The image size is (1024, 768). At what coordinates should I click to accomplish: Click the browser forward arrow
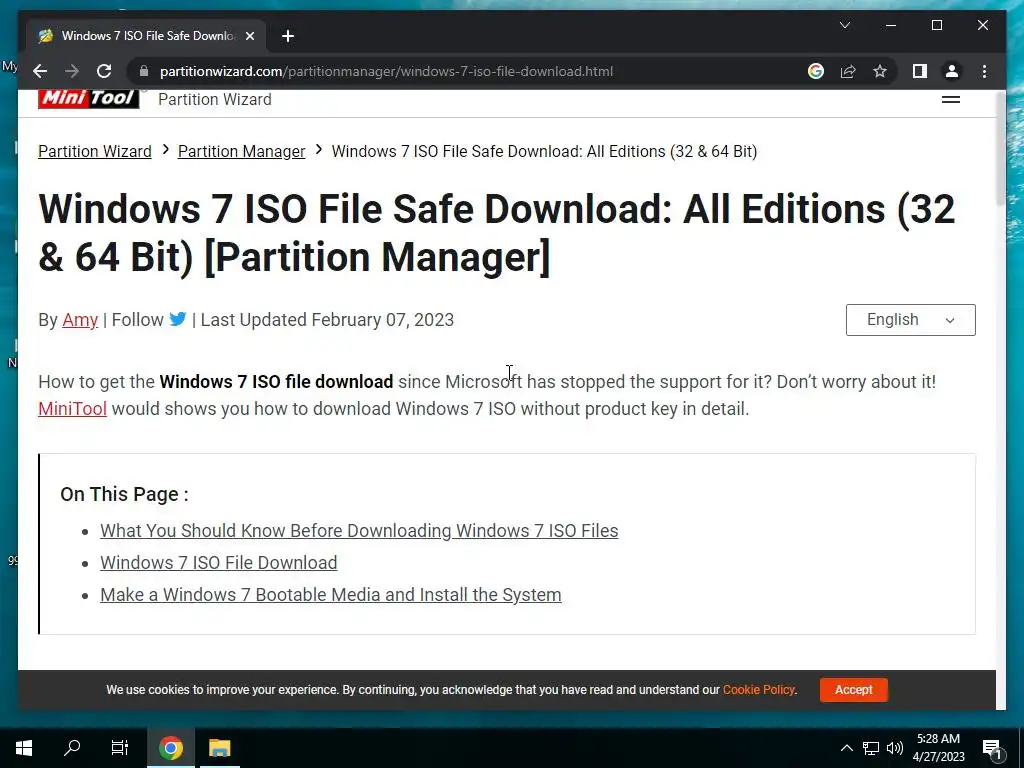tap(72, 71)
